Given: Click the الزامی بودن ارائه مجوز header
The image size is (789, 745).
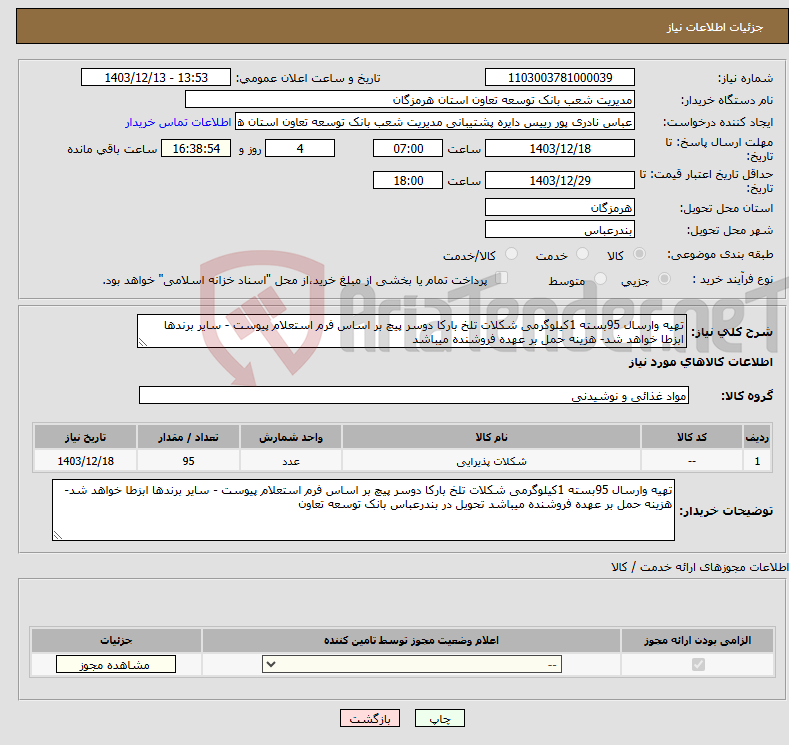Looking at the screenshot, I should 697,640.
